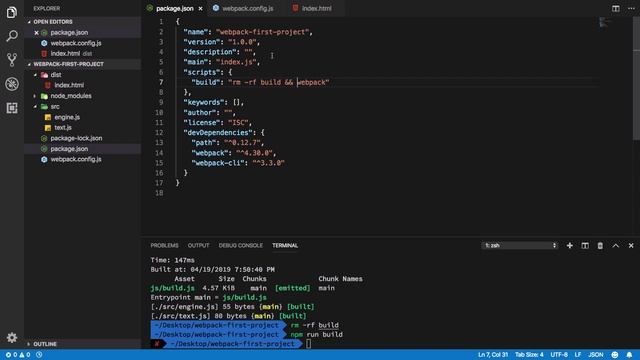Click the clock icon in status bar
Screen dimensions: 640x360
39,355
